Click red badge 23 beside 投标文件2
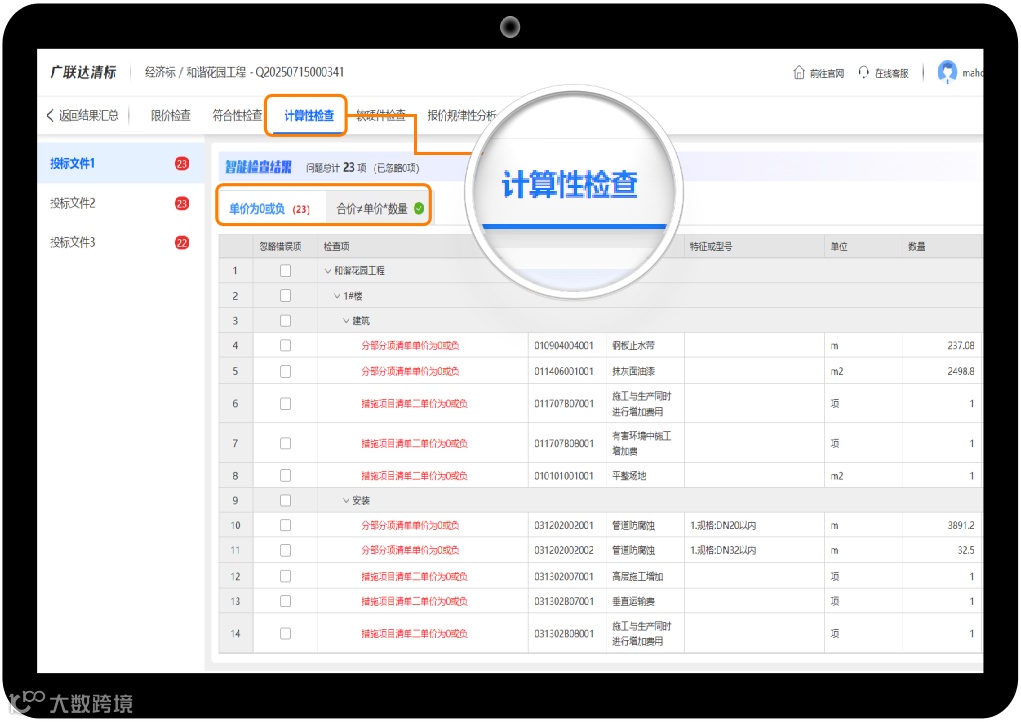Screen dimensions: 1021x722 point(182,203)
